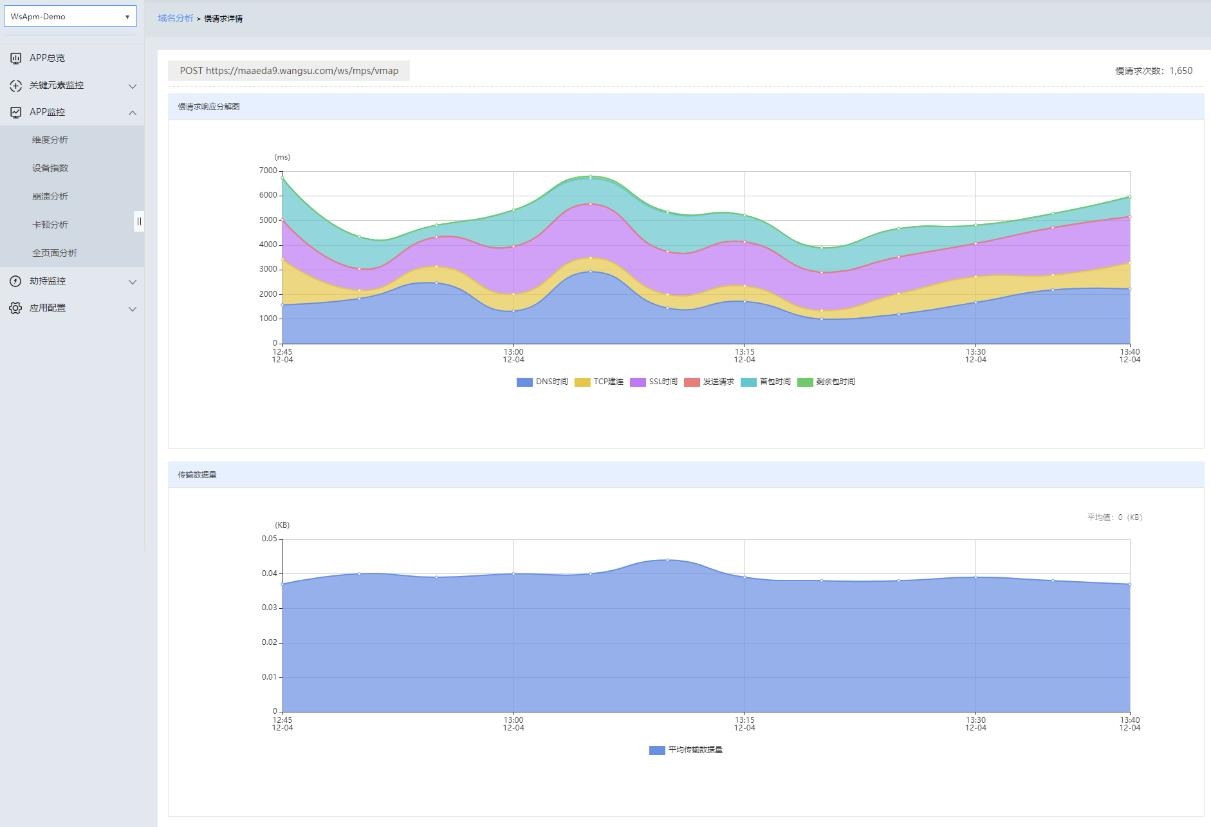
Task: Toggle the 发送请求 legend series
Action: pos(709,382)
